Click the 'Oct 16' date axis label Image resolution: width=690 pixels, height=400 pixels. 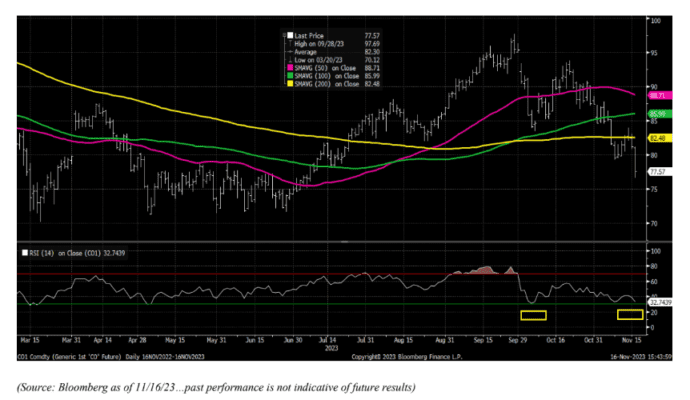pyautogui.click(x=555, y=340)
